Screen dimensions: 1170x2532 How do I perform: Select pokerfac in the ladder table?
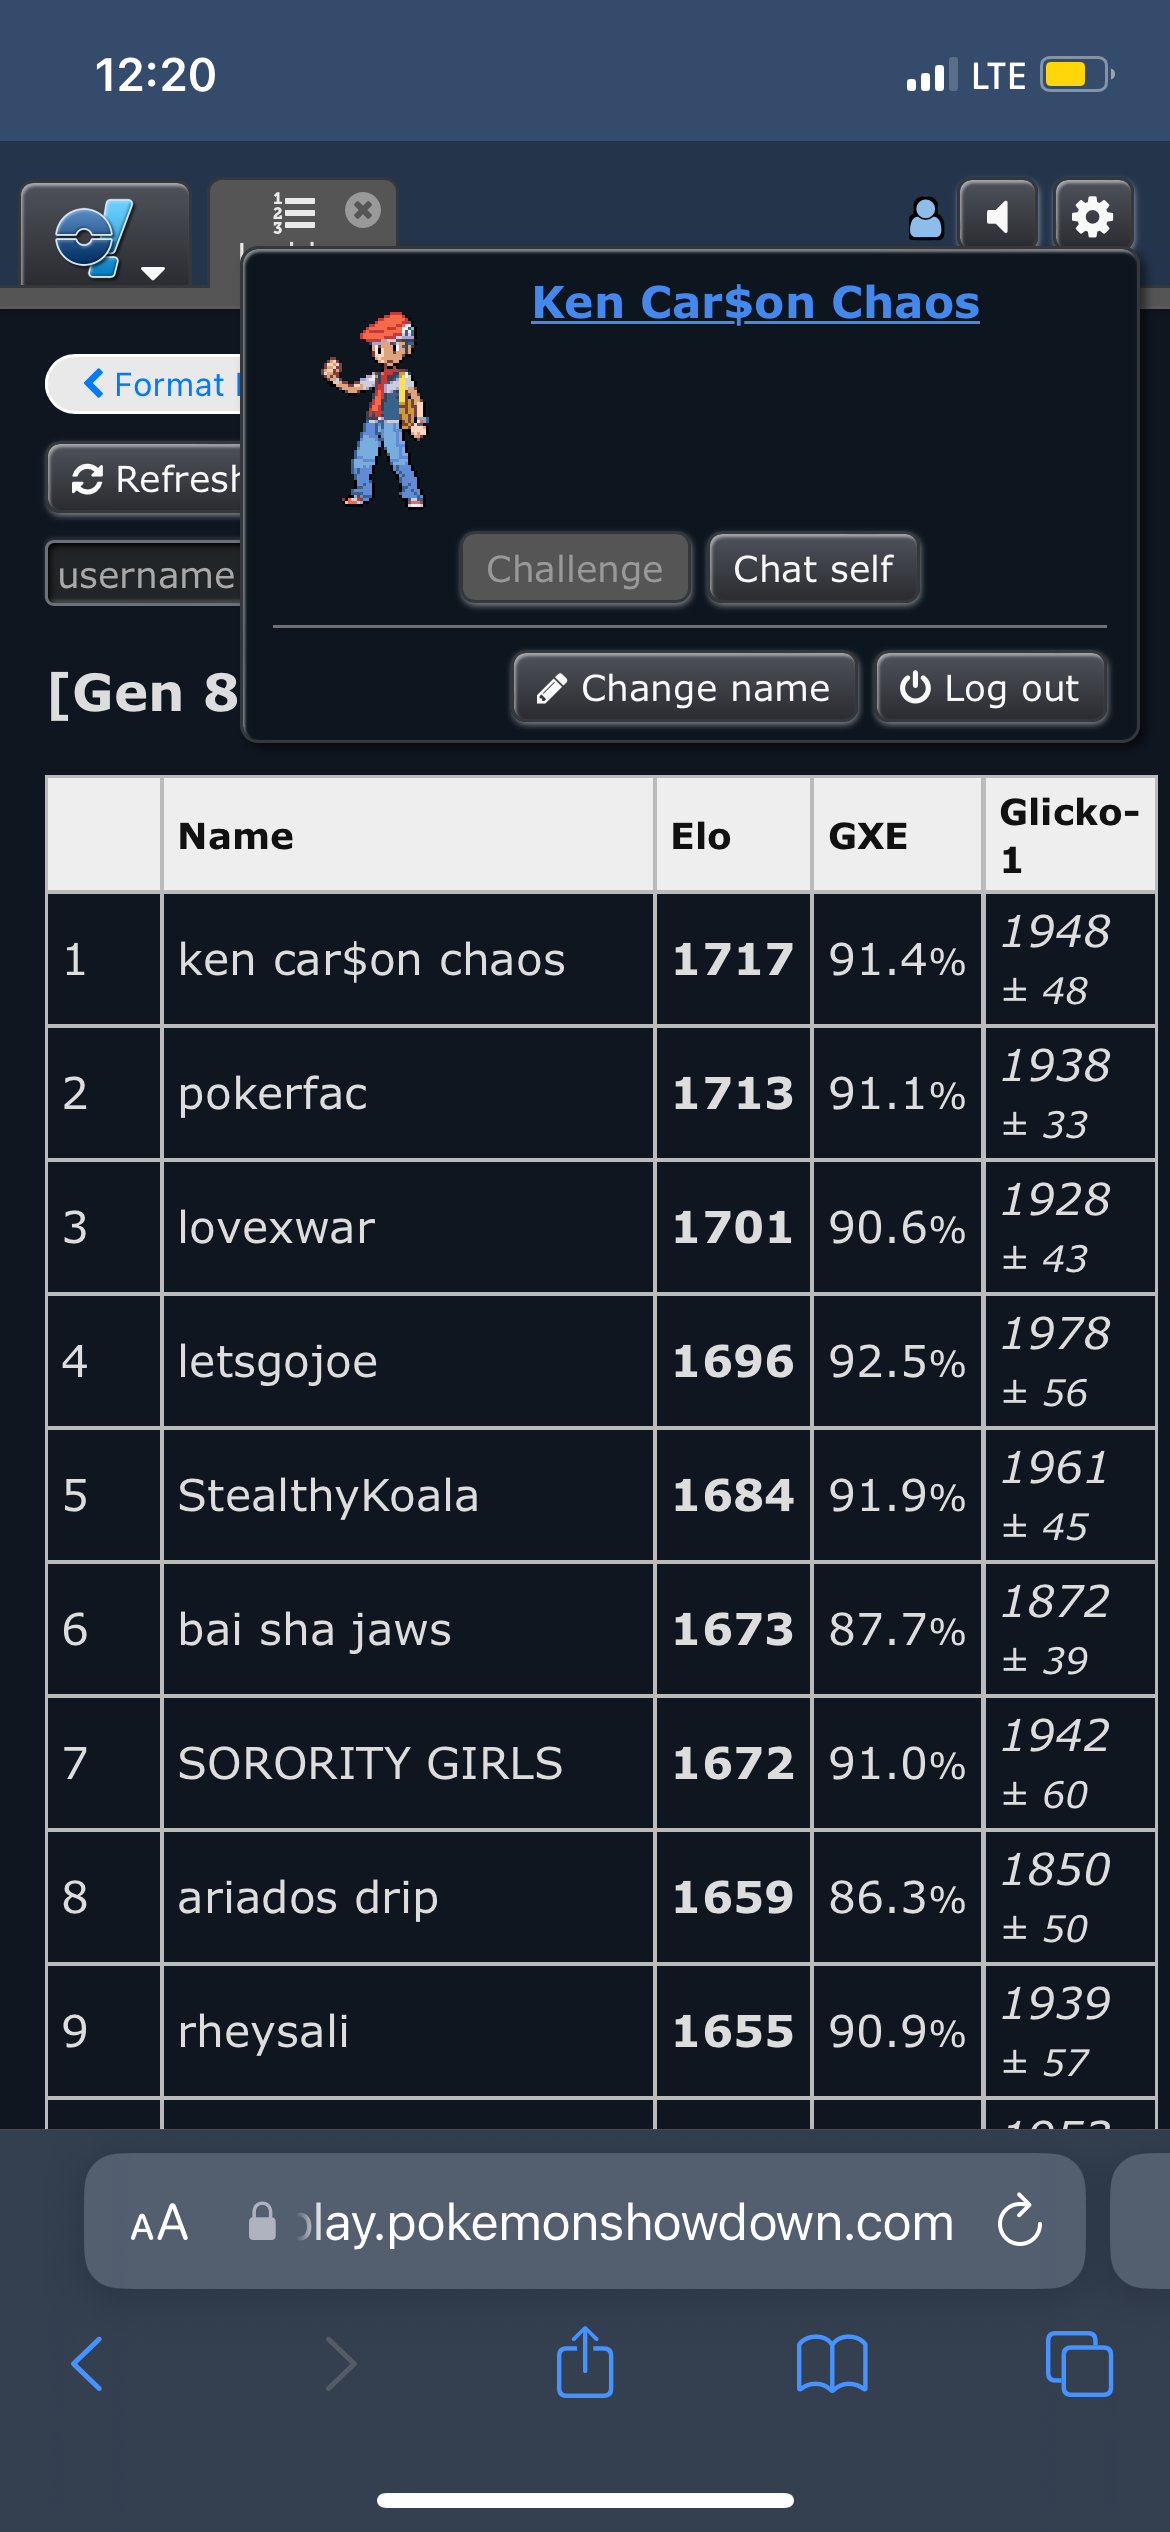(272, 1093)
